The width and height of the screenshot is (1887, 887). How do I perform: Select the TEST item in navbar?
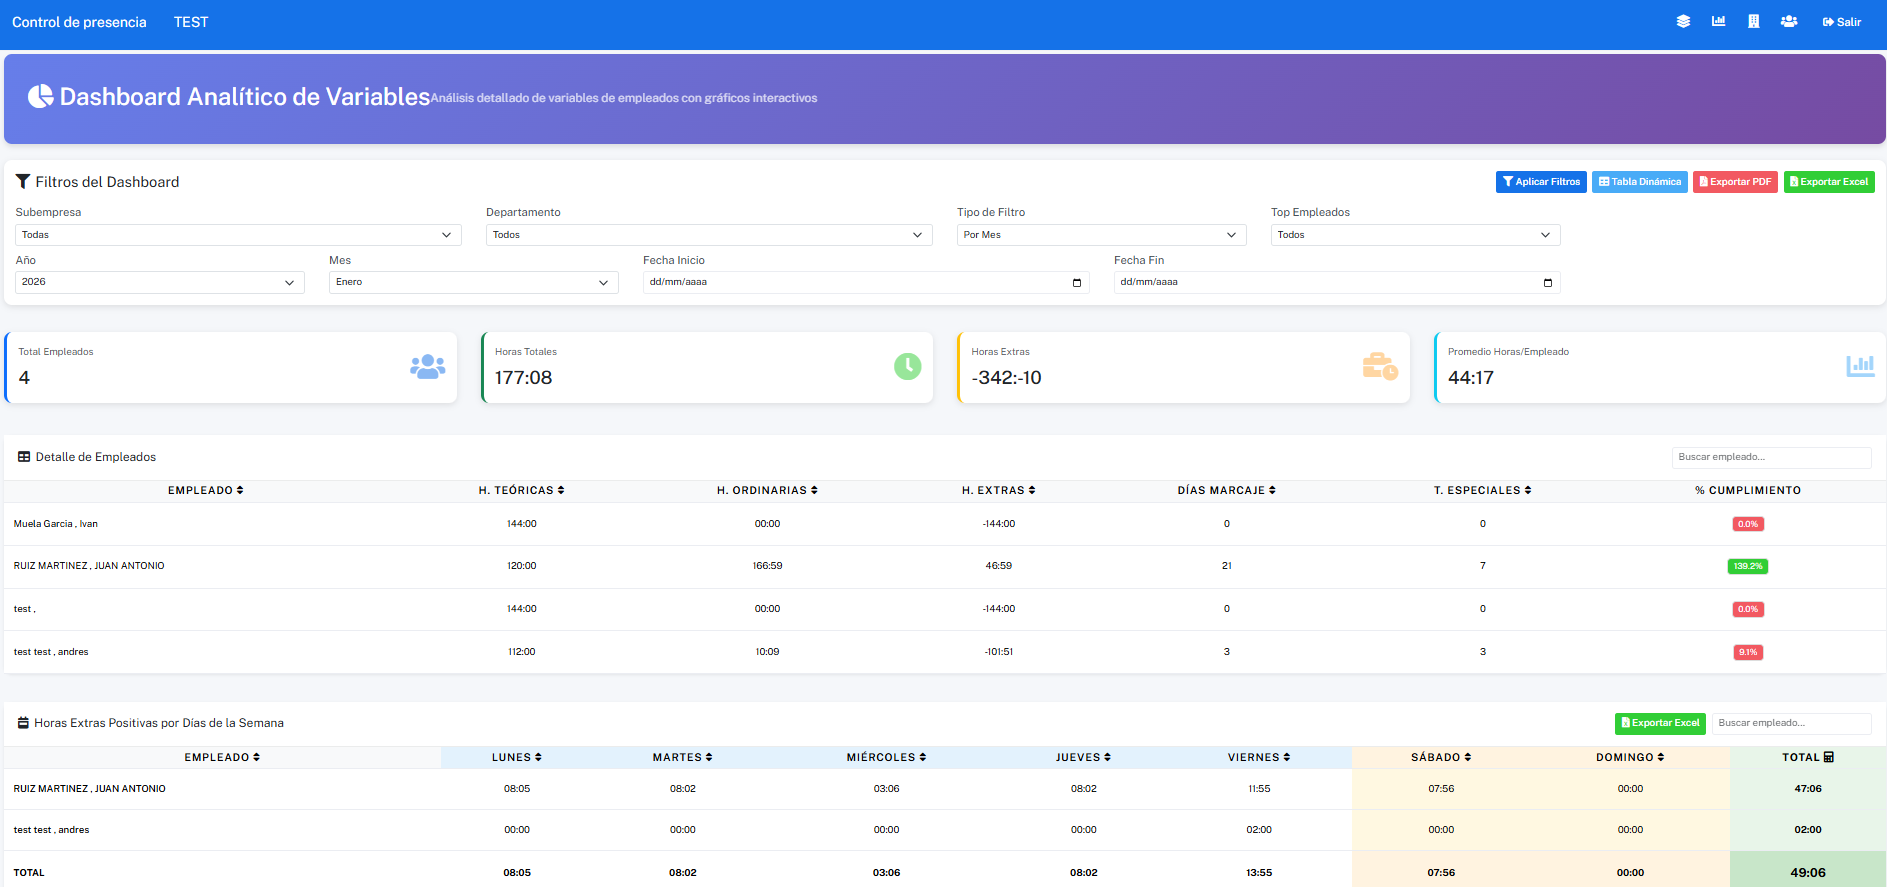(x=191, y=22)
